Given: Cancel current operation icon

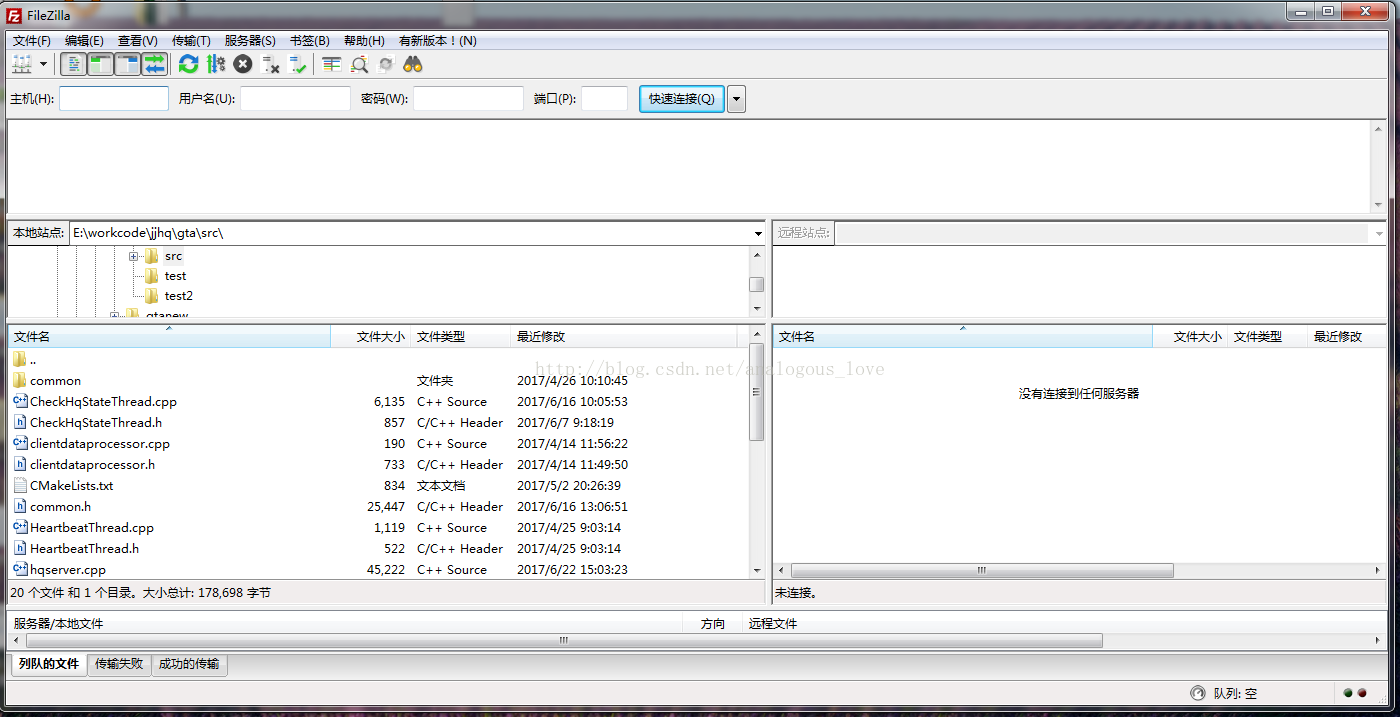Looking at the screenshot, I should click(x=243, y=64).
